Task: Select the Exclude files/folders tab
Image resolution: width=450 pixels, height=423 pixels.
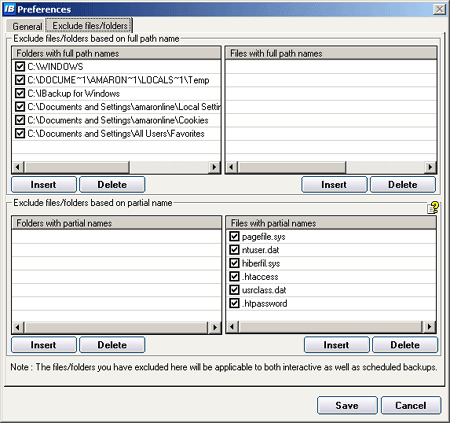Action: pyautogui.click(x=89, y=25)
